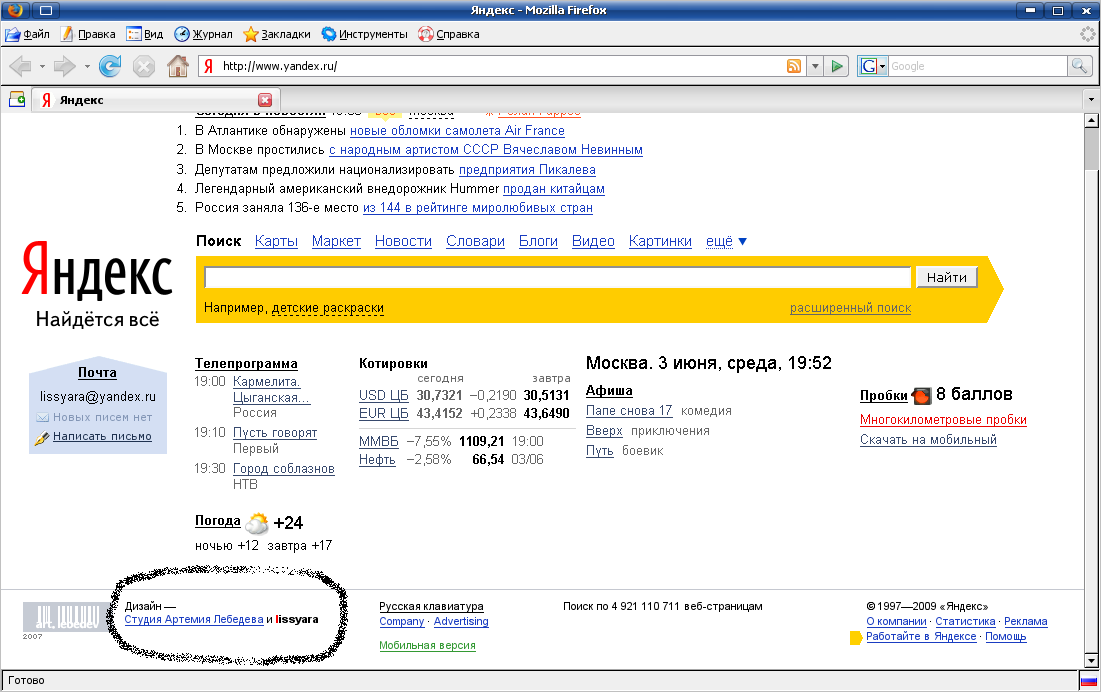The height and width of the screenshot is (692, 1101).
Task: Click the USD ЦБ rate link
Action: pos(383,396)
